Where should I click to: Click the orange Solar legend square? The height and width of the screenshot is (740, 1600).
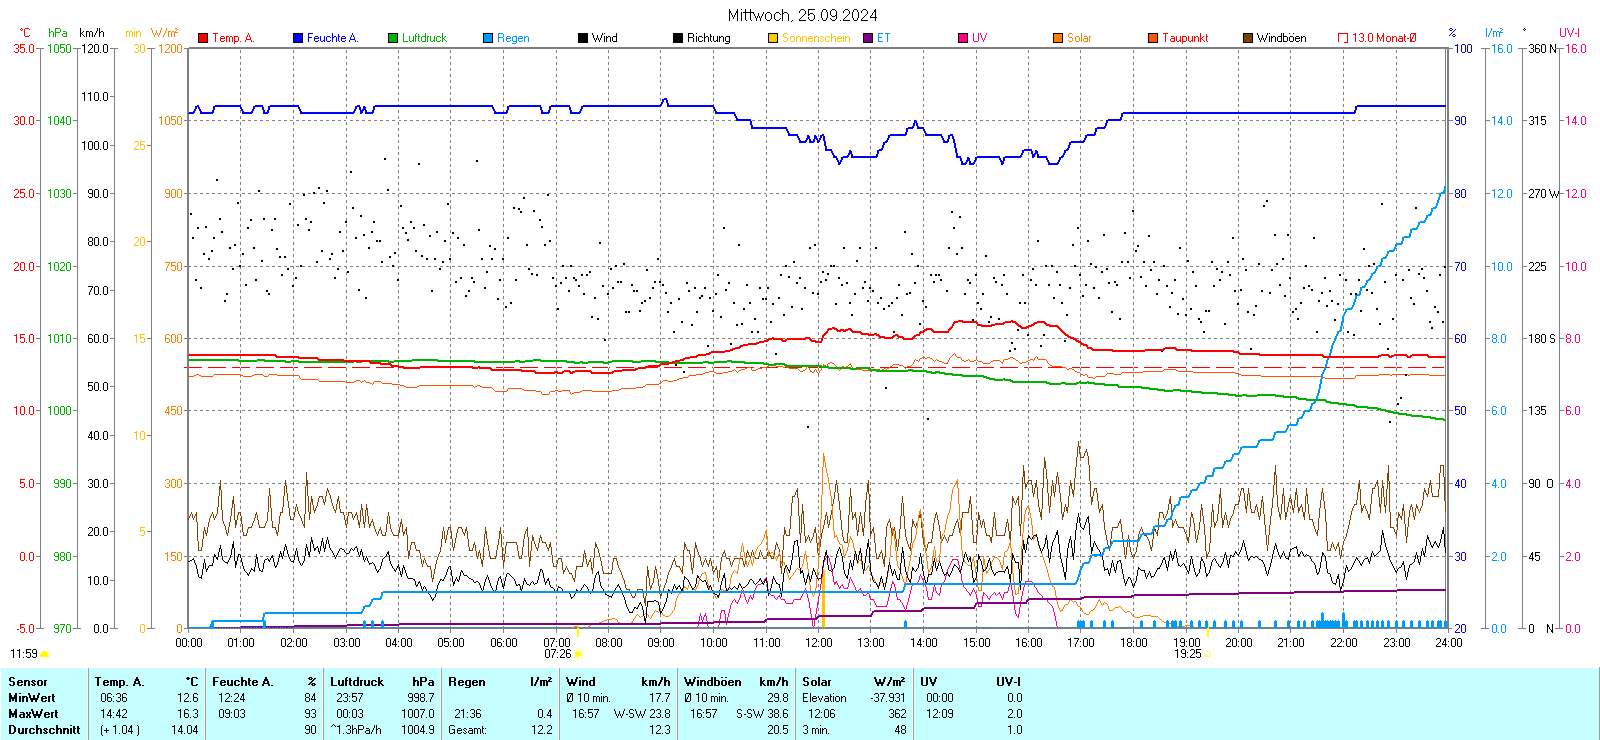(1058, 38)
